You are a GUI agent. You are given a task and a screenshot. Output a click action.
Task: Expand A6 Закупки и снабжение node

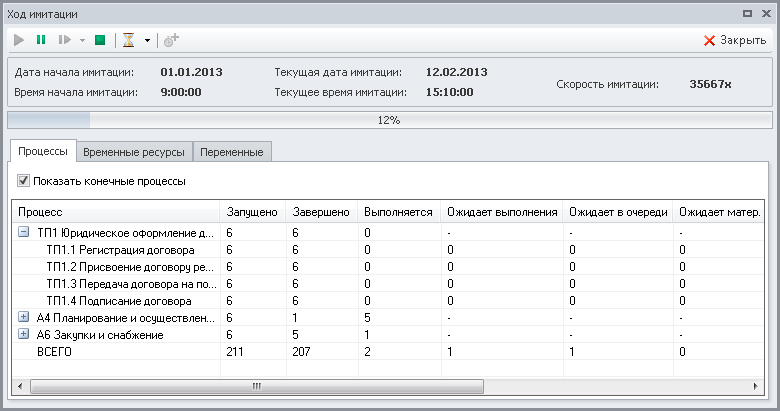(x=24, y=334)
